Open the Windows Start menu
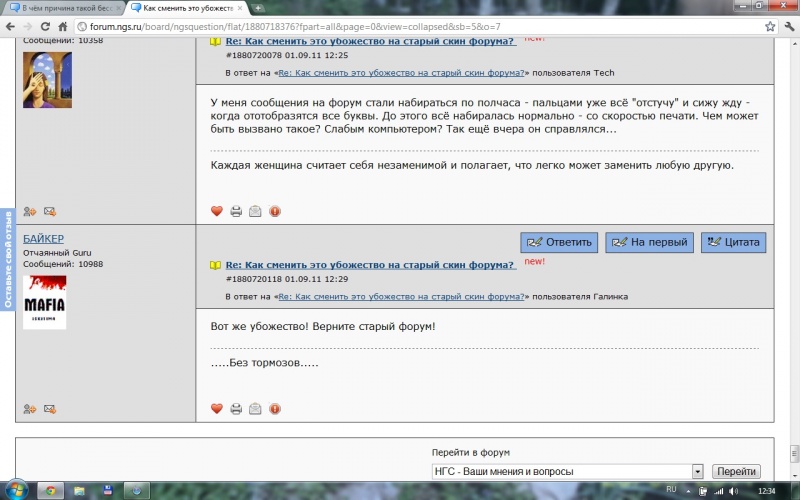Viewport: 800px width, 500px height. coord(14,491)
